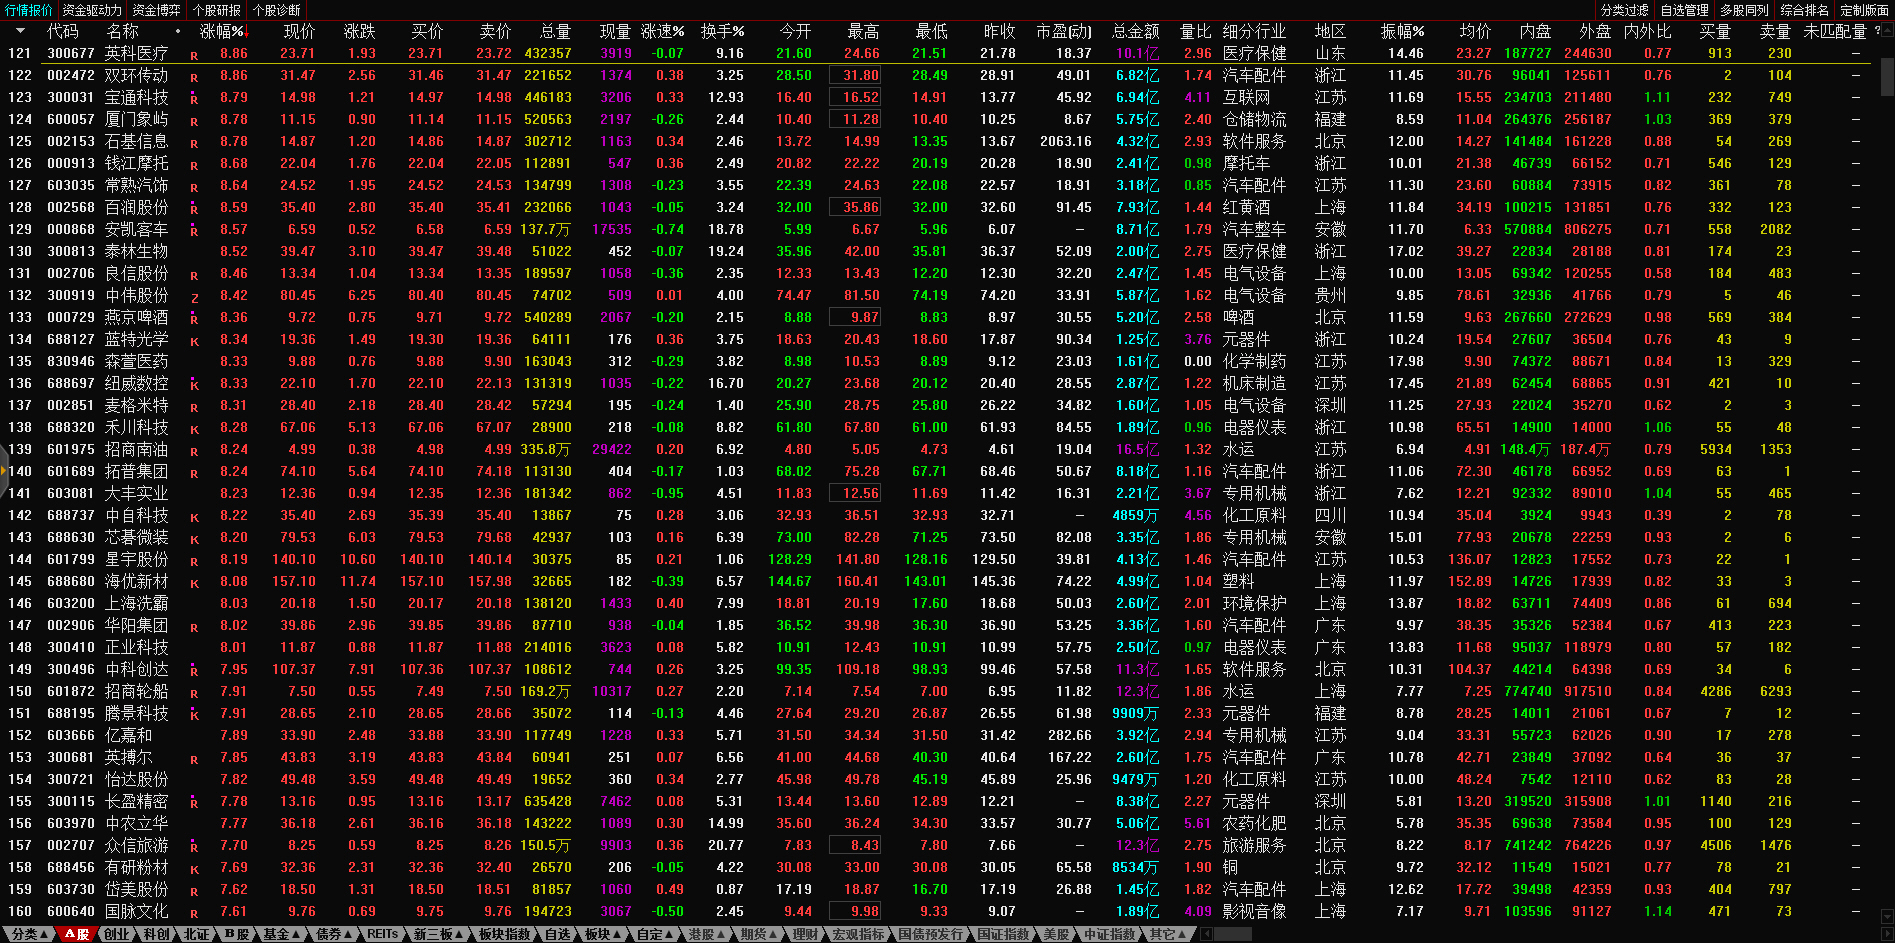Click the Z marker beside 中伟股份

(x=194, y=297)
